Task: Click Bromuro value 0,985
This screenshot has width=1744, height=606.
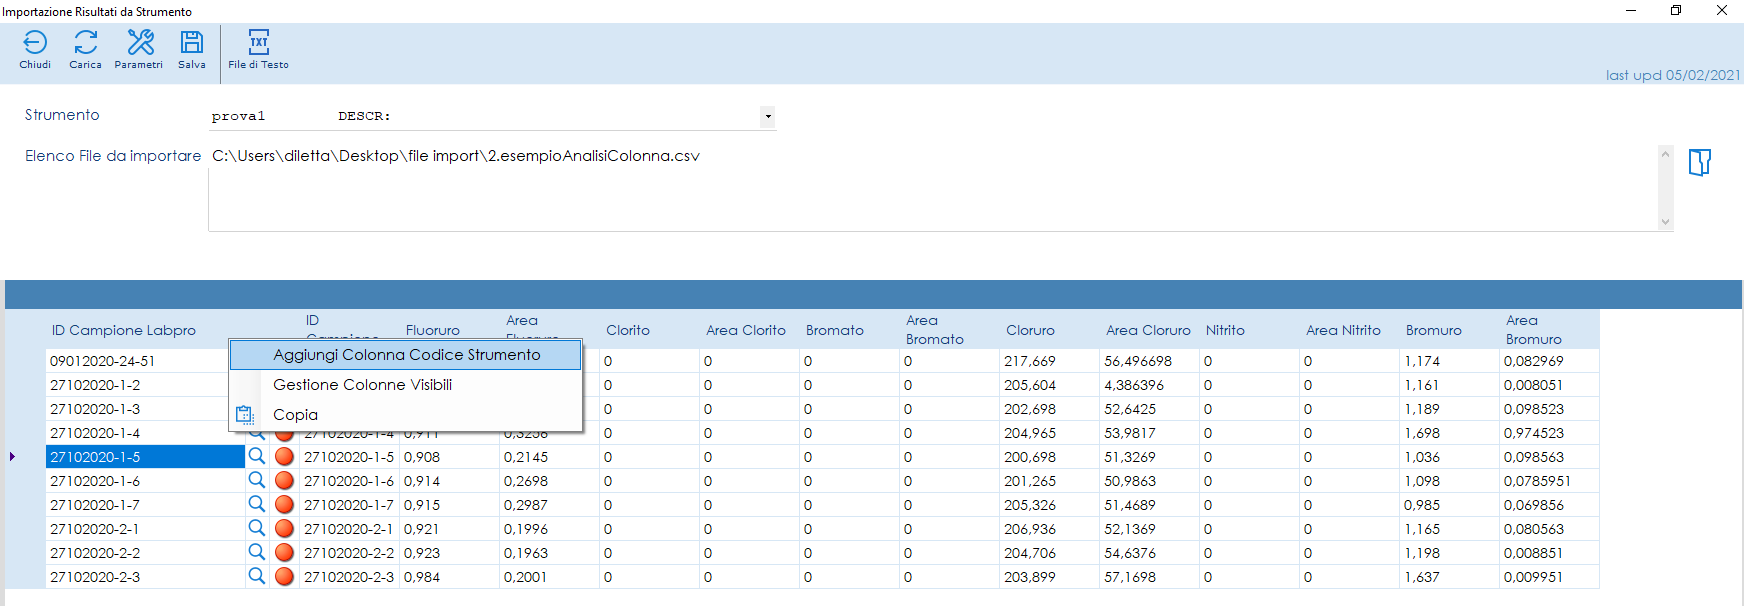Action: pos(1449,505)
